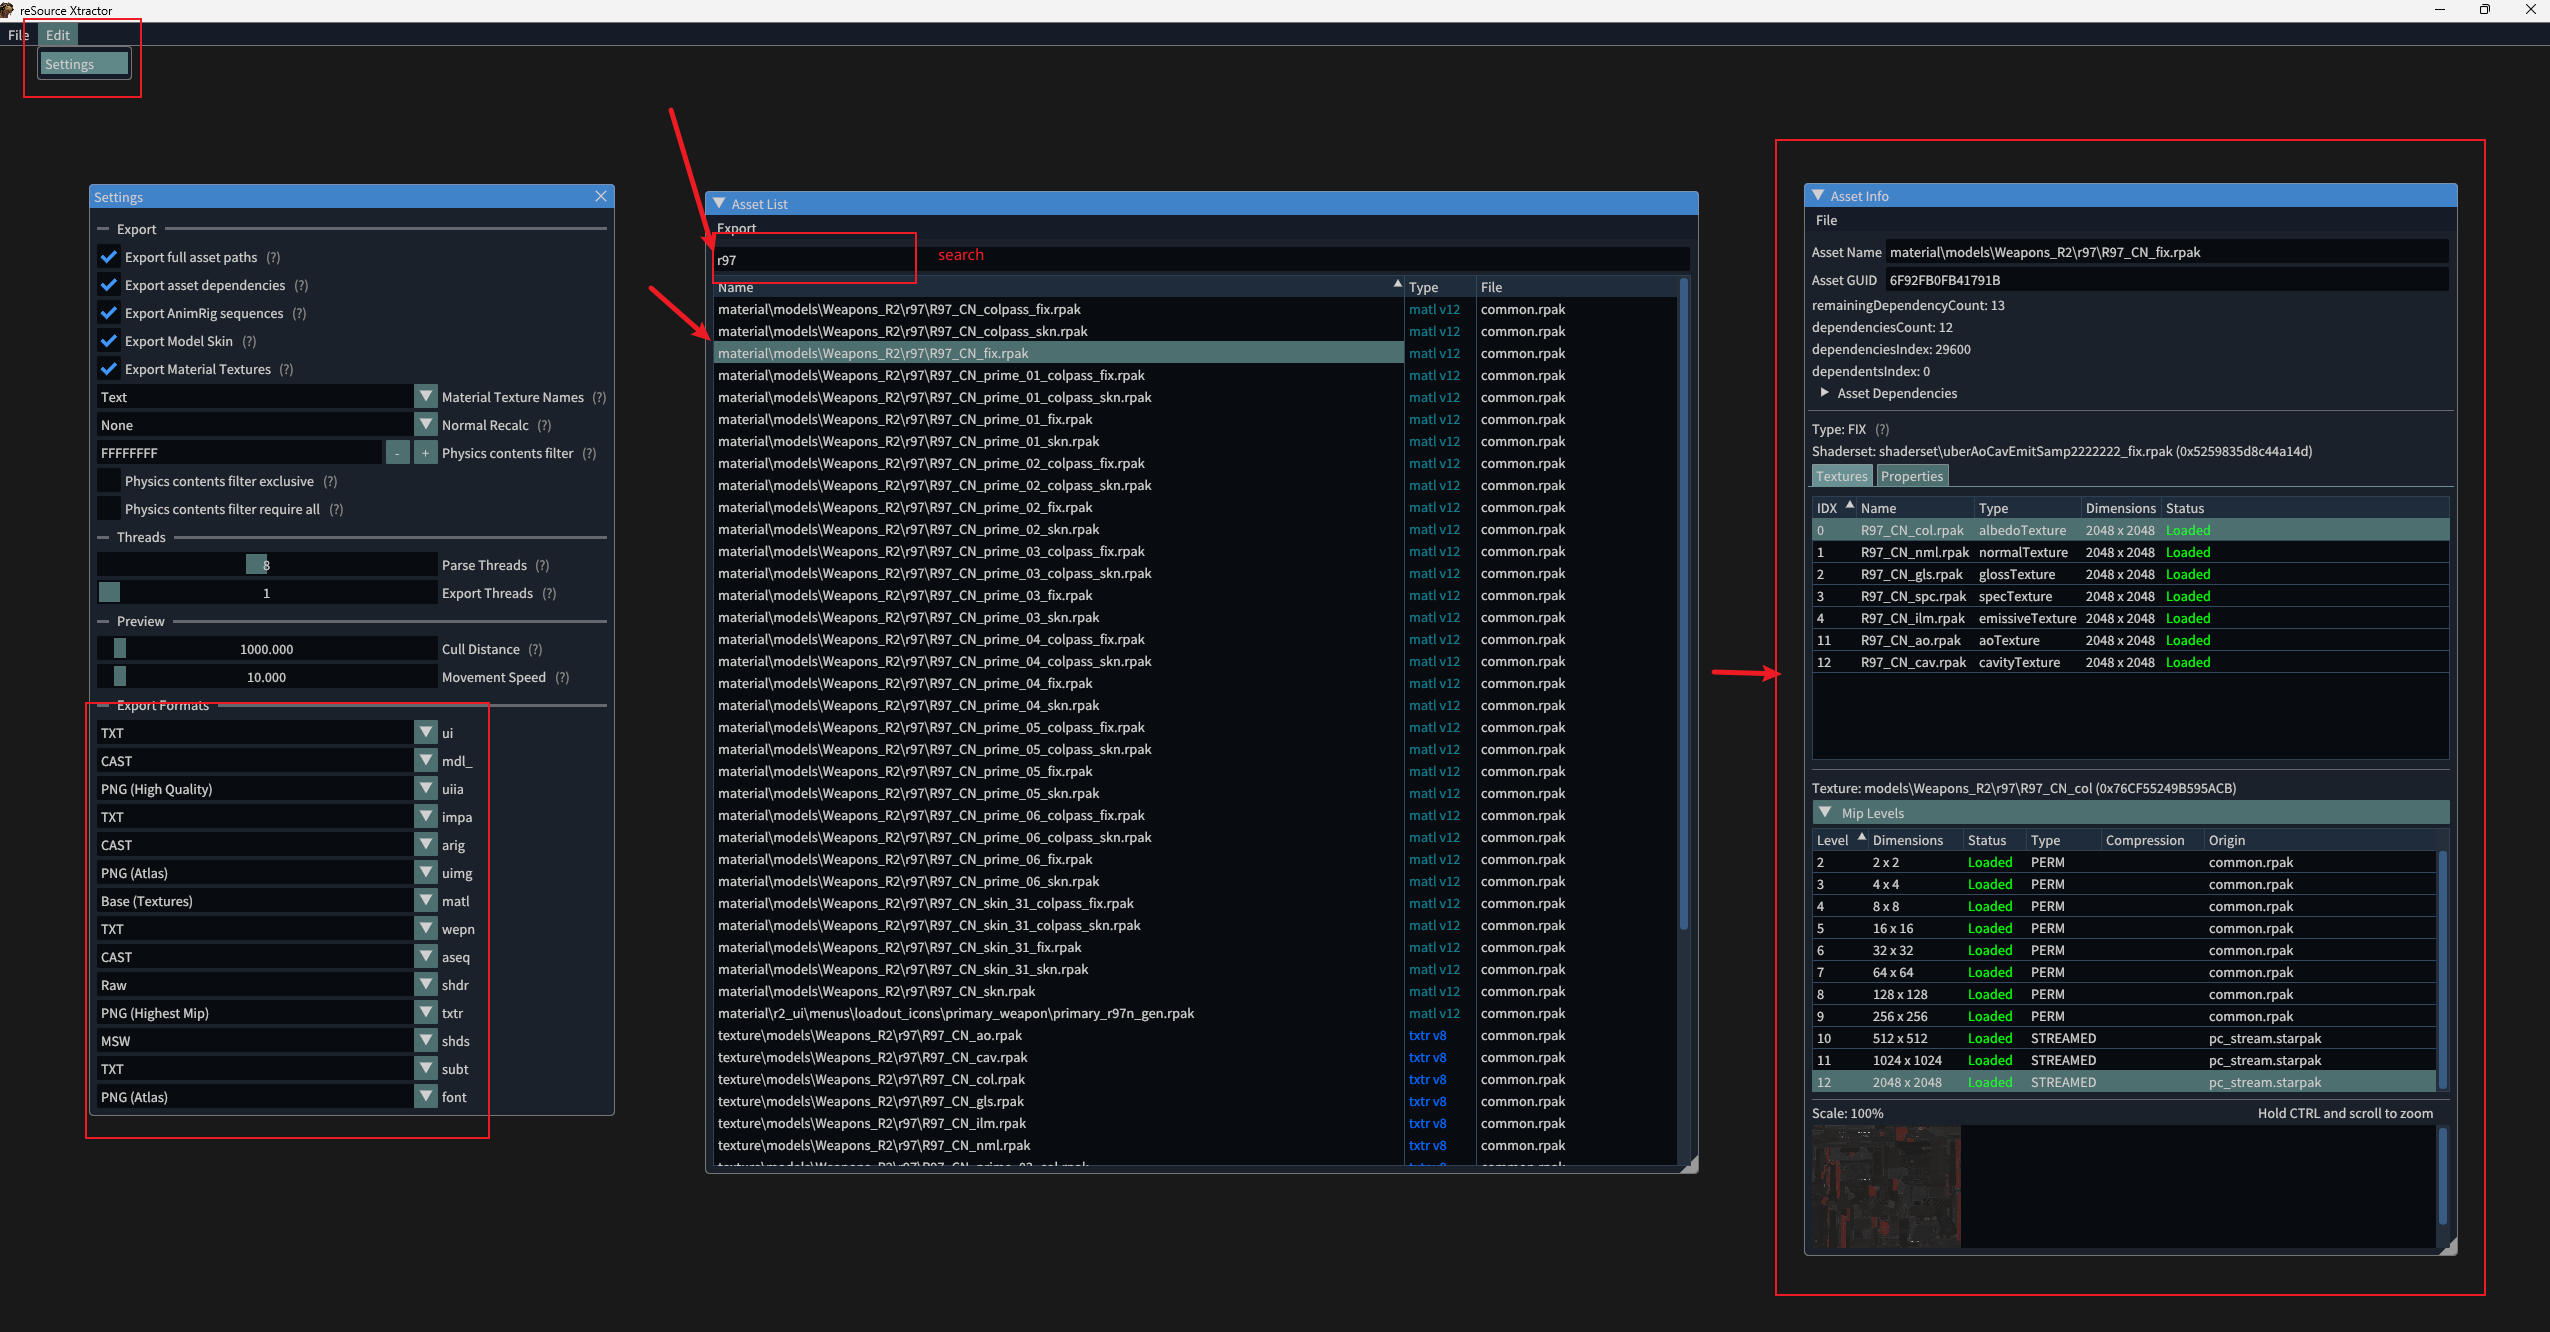Click sort arrow on Name column header

pyautogui.click(x=1397, y=285)
